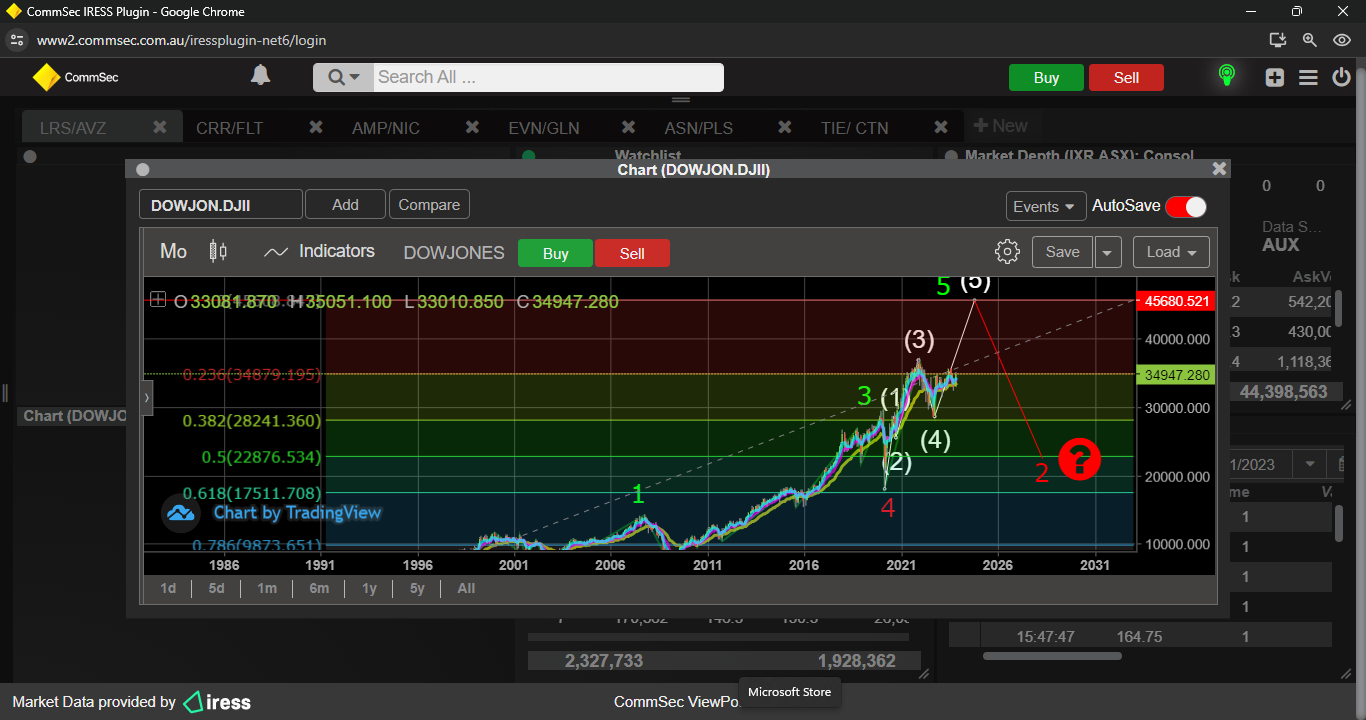Expand the chart left drawing panel arrow
Viewport: 1366px width, 720px height.
[147, 397]
